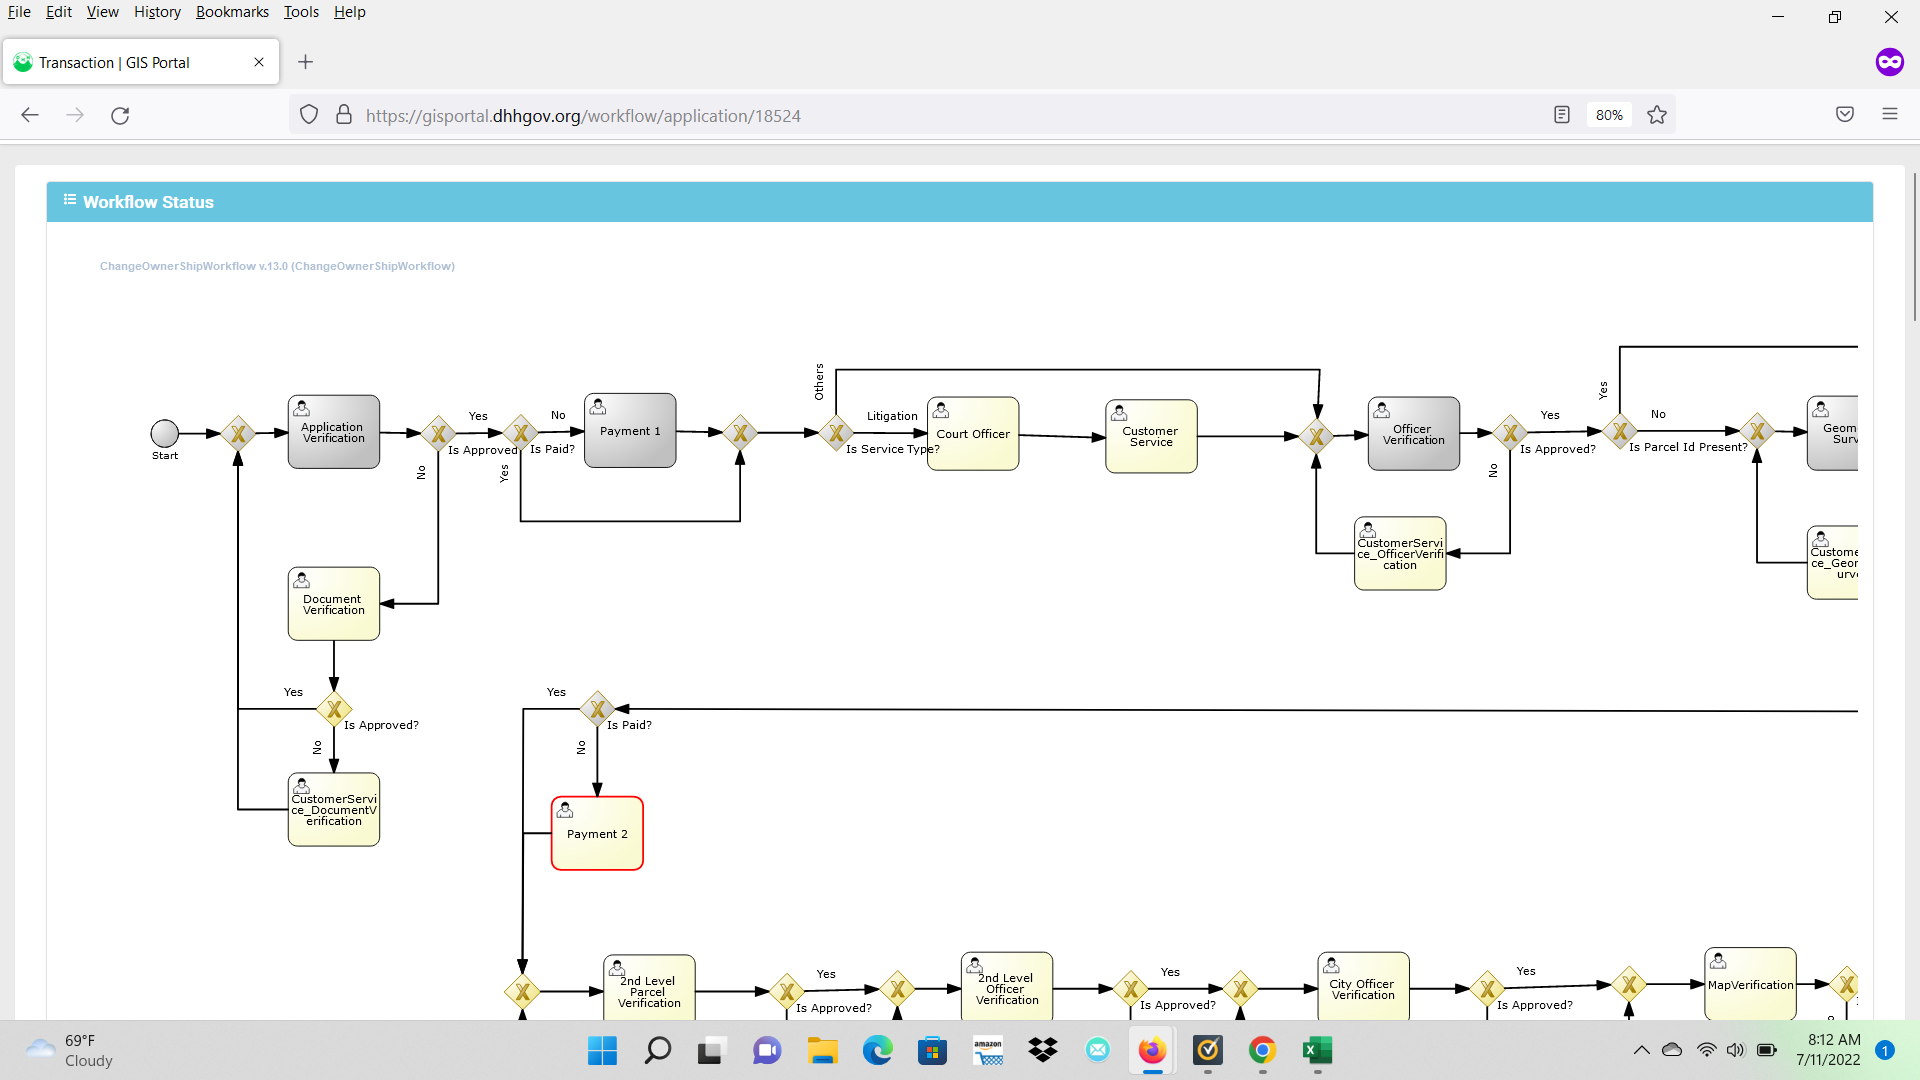
Task: Click the Is Service Type? gateway diamond
Action: 836,433
